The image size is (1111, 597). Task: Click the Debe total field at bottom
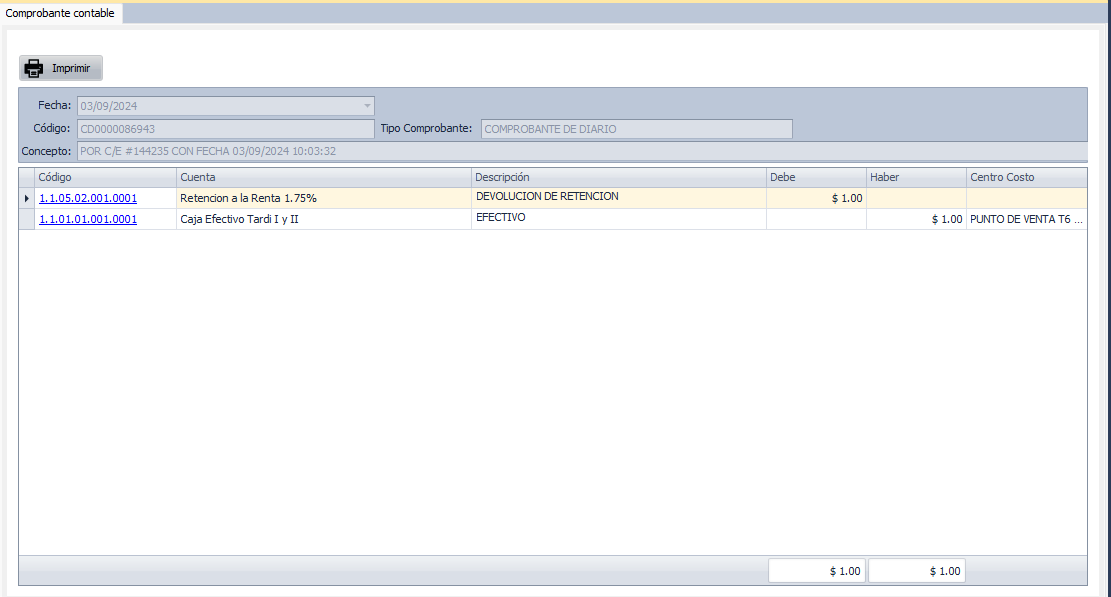click(x=817, y=571)
